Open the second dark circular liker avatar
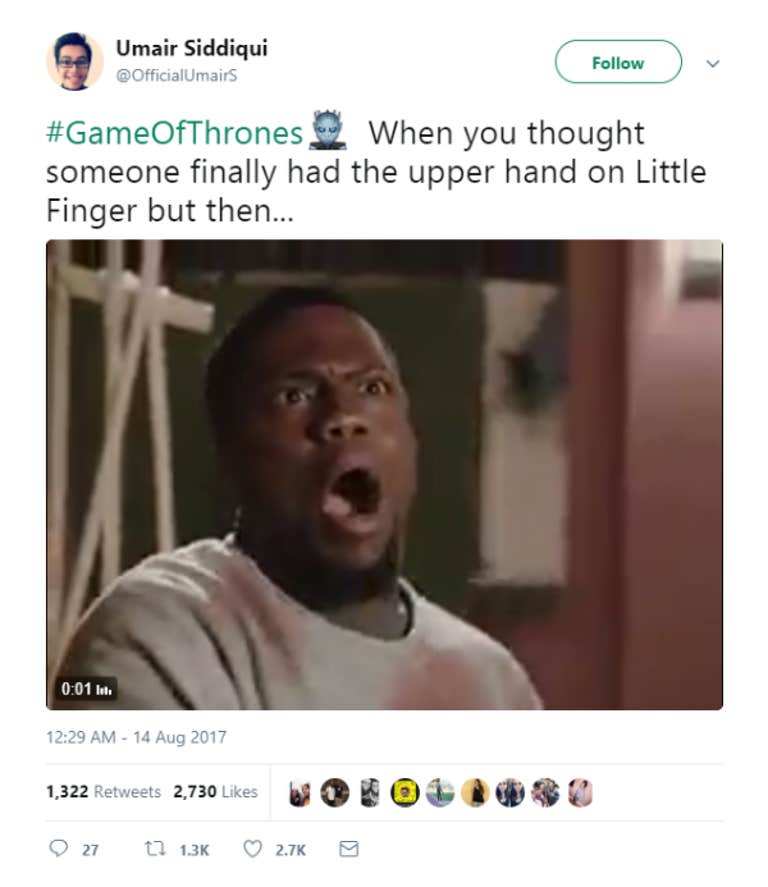This screenshot has width=768, height=887. coord(335,793)
